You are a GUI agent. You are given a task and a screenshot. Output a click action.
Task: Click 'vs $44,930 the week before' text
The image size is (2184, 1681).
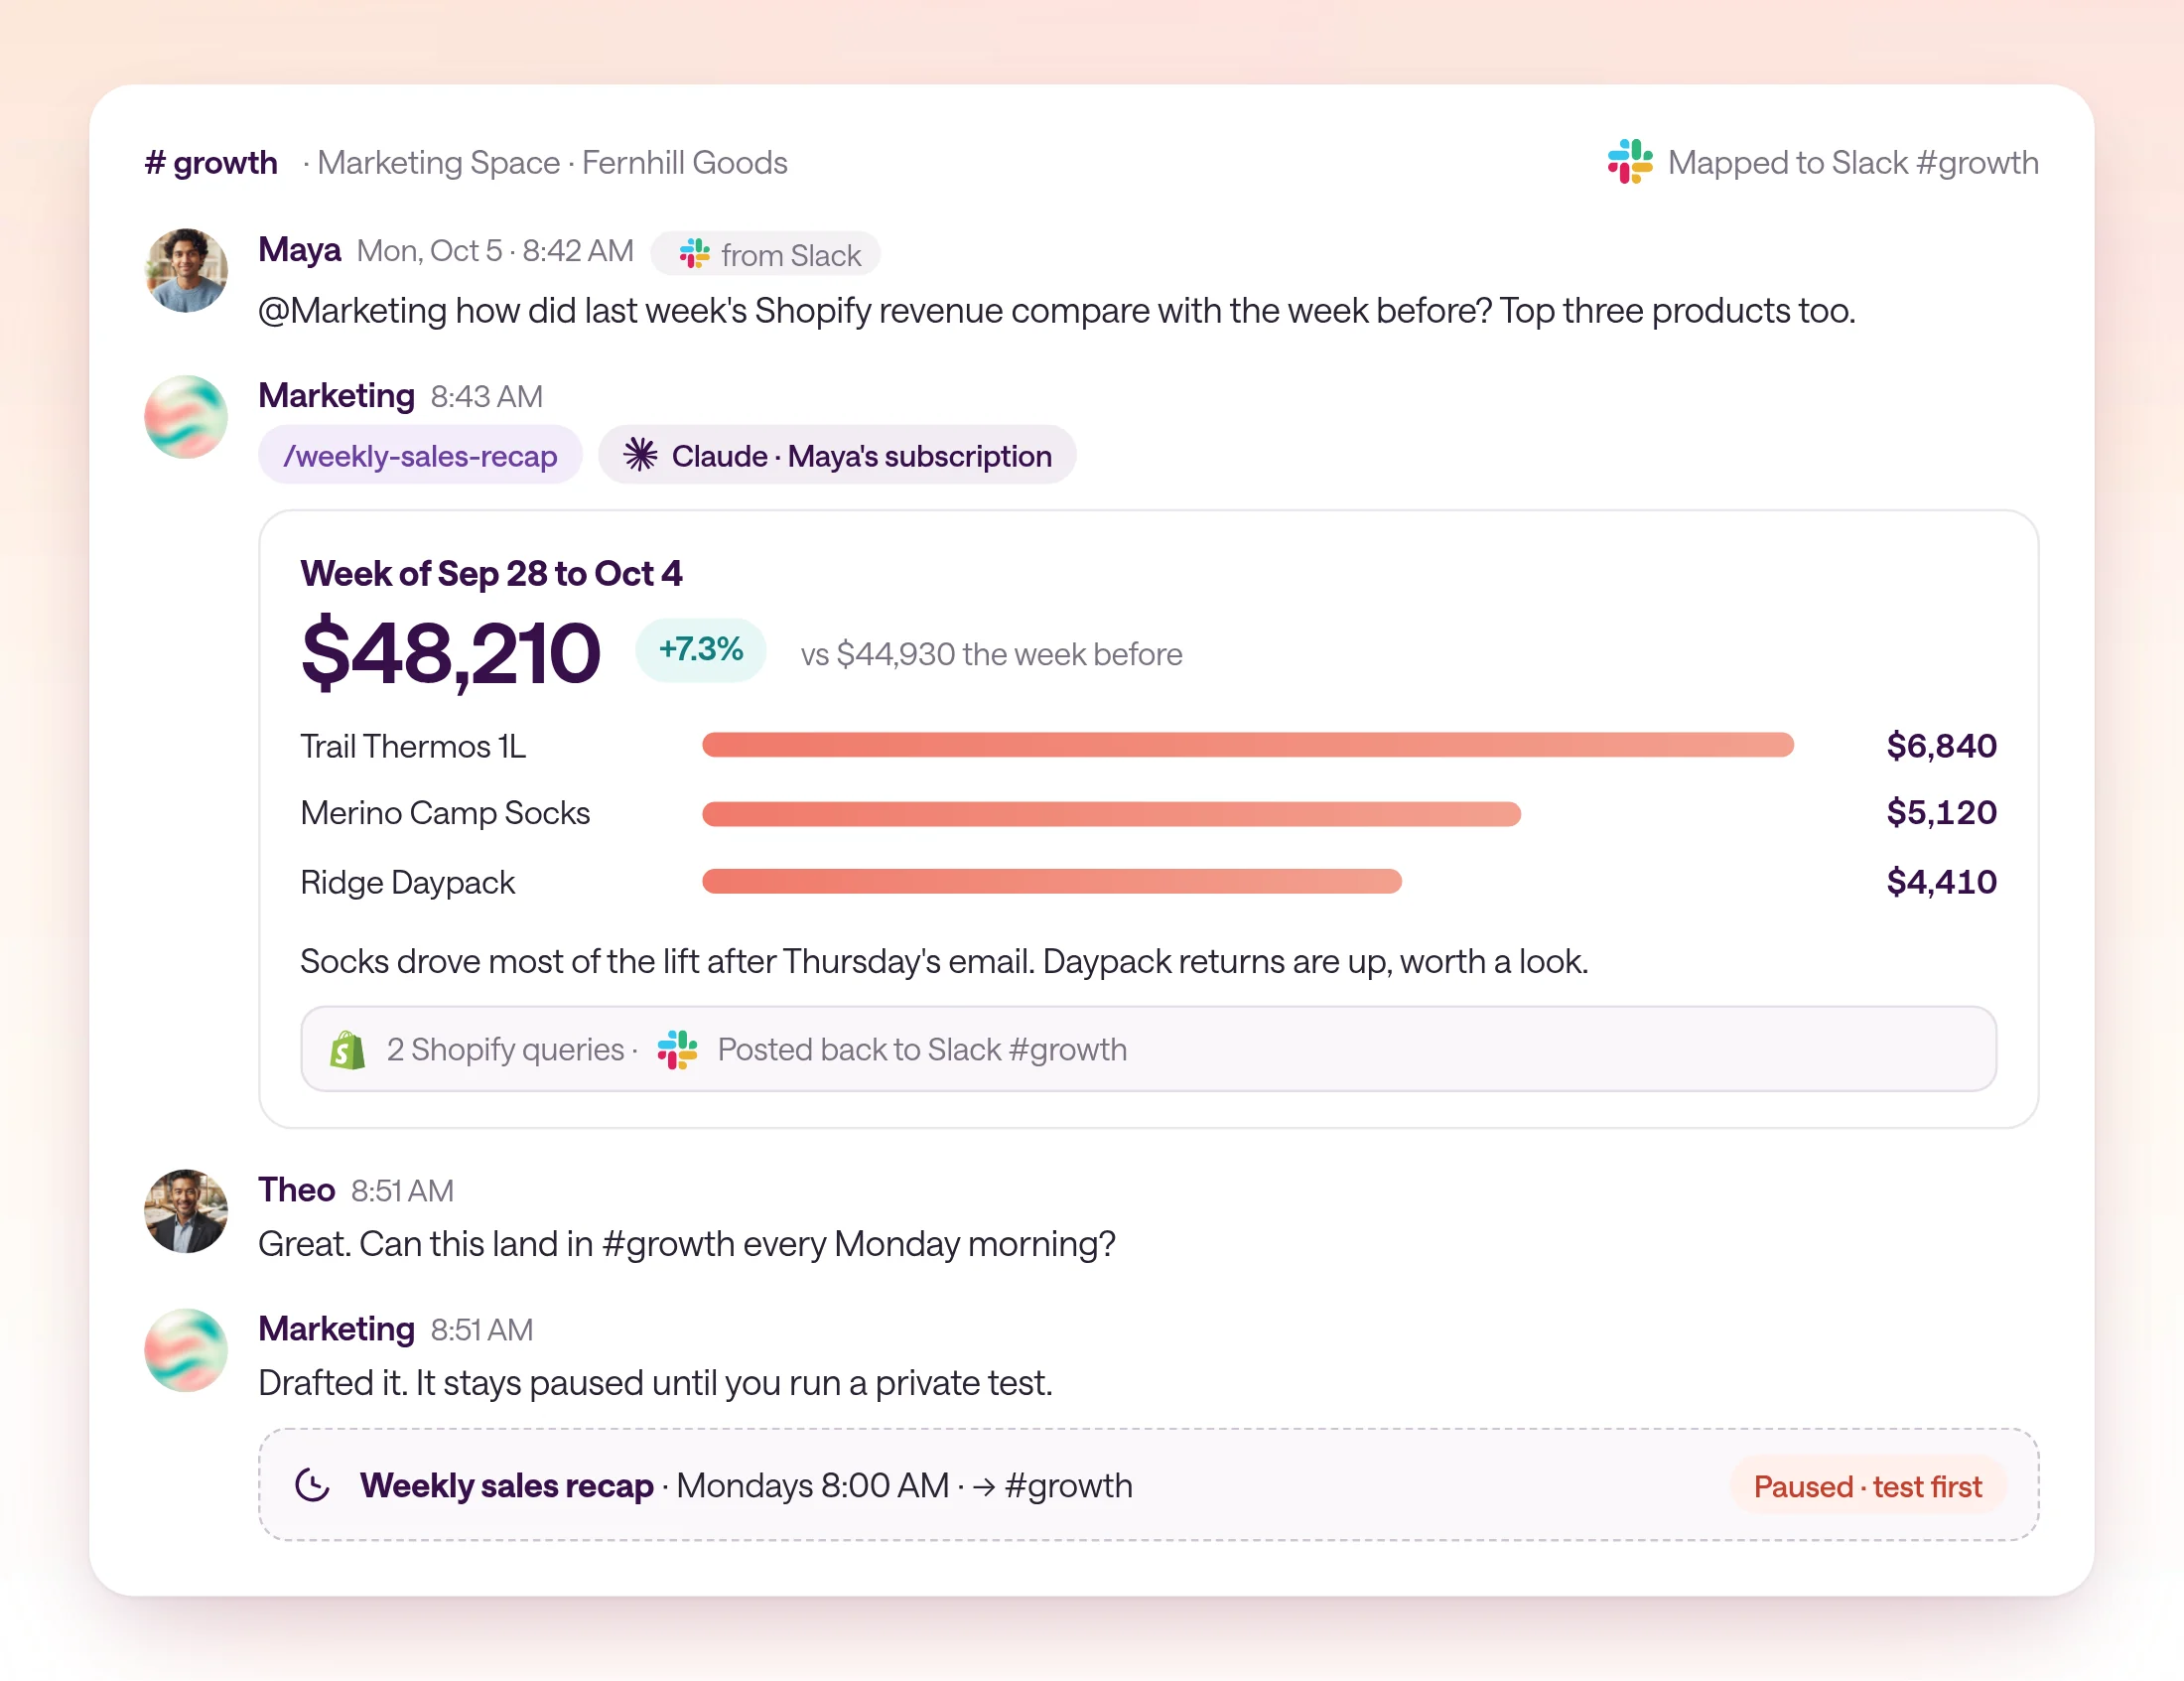point(991,654)
